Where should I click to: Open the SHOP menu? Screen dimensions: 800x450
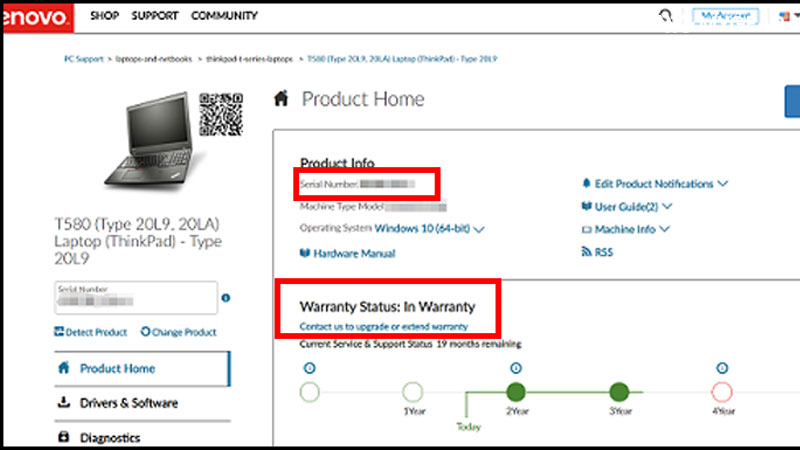click(104, 16)
